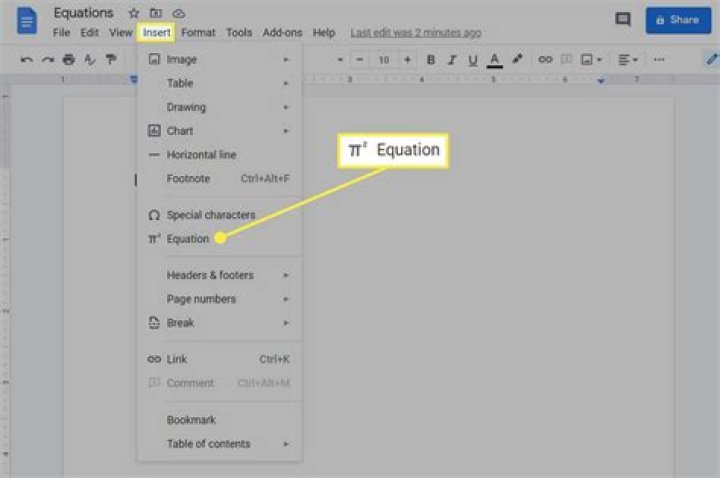Expand Page numbers submenu
Image resolution: width=720 pixels, height=478 pixels.
coord(219,299)
